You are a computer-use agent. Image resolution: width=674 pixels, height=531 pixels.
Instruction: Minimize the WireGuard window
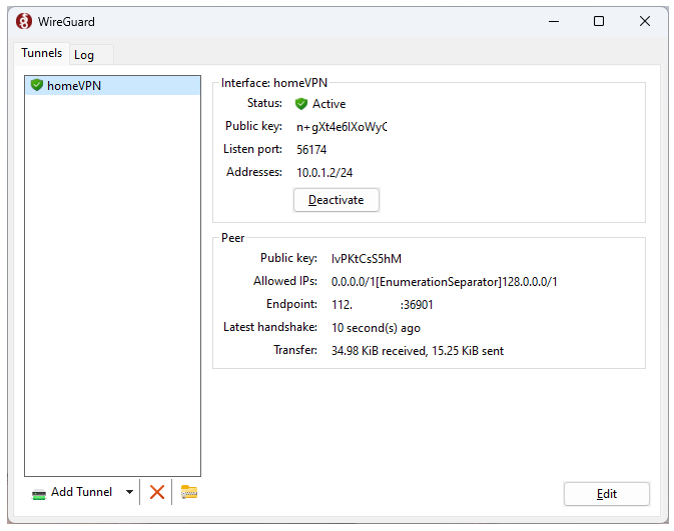554,21
